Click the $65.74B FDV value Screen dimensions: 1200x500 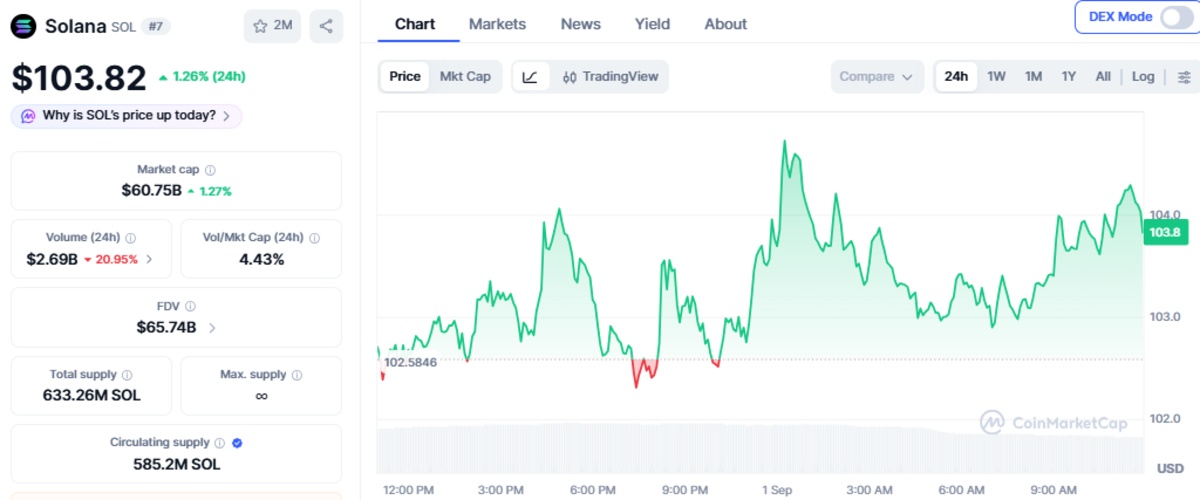(166, 327)
